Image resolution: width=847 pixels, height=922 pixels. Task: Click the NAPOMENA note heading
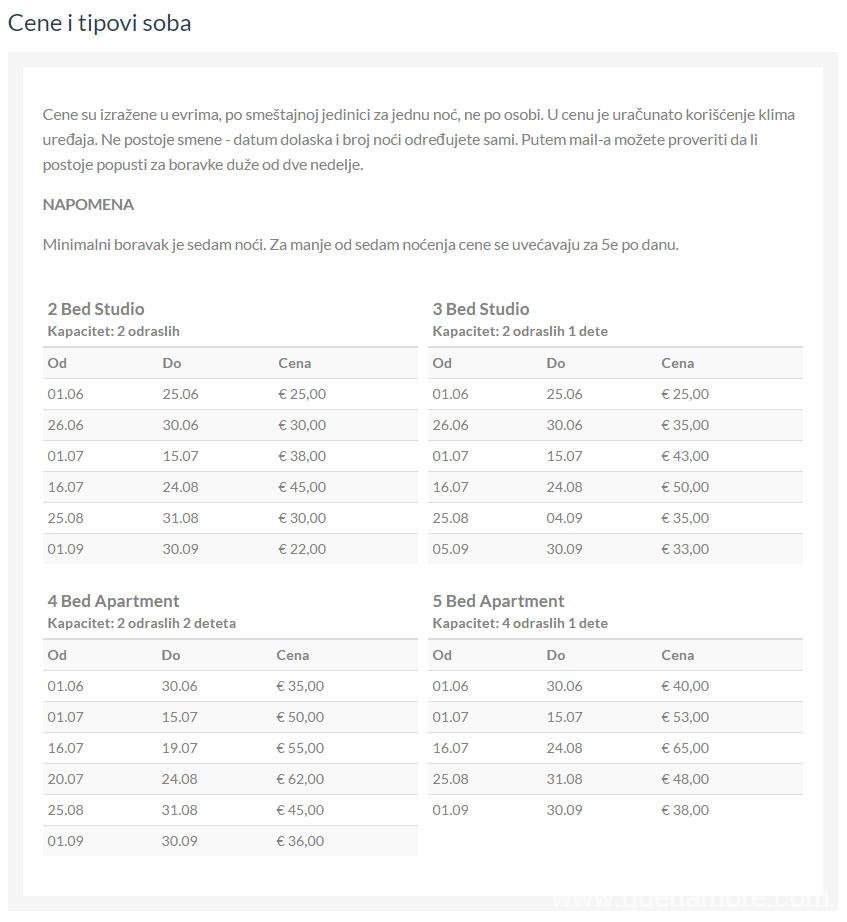(x=88, y=205)
